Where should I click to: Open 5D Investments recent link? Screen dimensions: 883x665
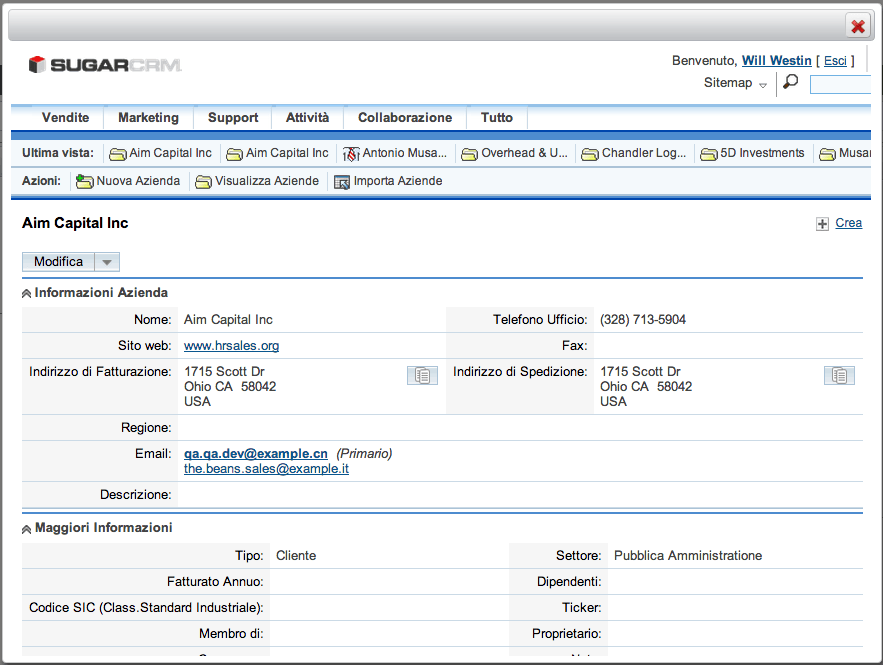point(762,153)
